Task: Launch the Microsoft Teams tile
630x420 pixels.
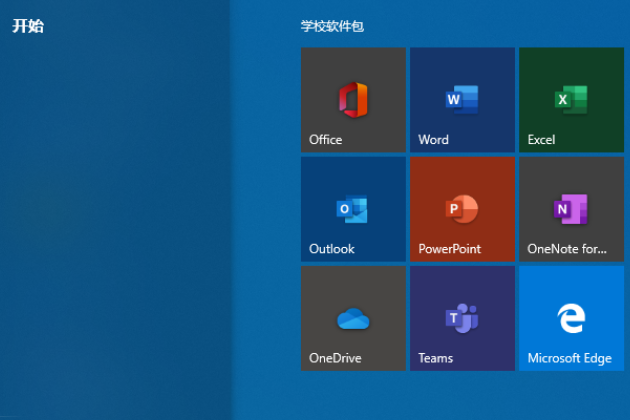Action: 462,318
